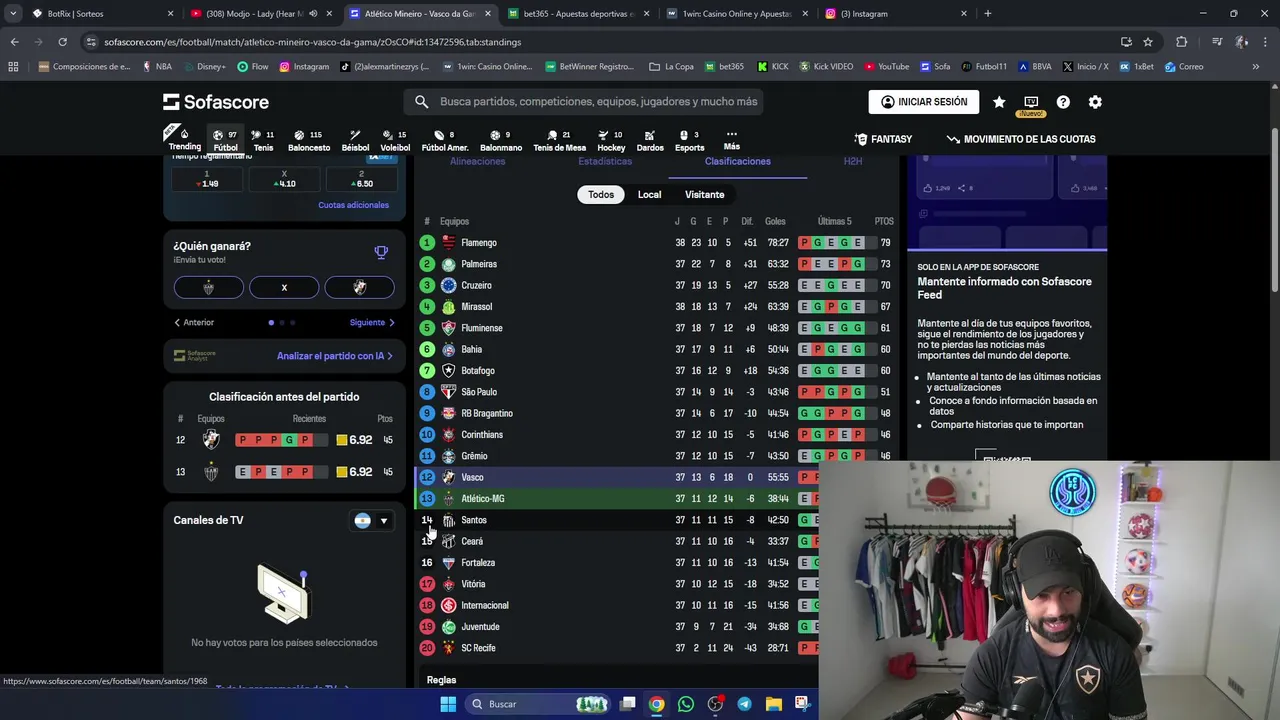The width and height of the screenshot is (1280, 720).
Task: Show Visitante standings filter
Action: pyautogui.click(x=704, y=195)
